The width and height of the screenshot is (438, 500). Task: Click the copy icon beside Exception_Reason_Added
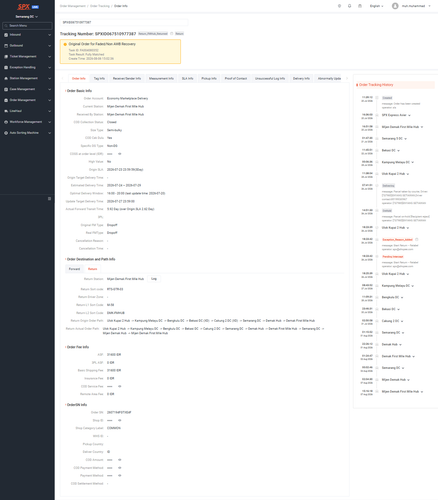(417, 239)
